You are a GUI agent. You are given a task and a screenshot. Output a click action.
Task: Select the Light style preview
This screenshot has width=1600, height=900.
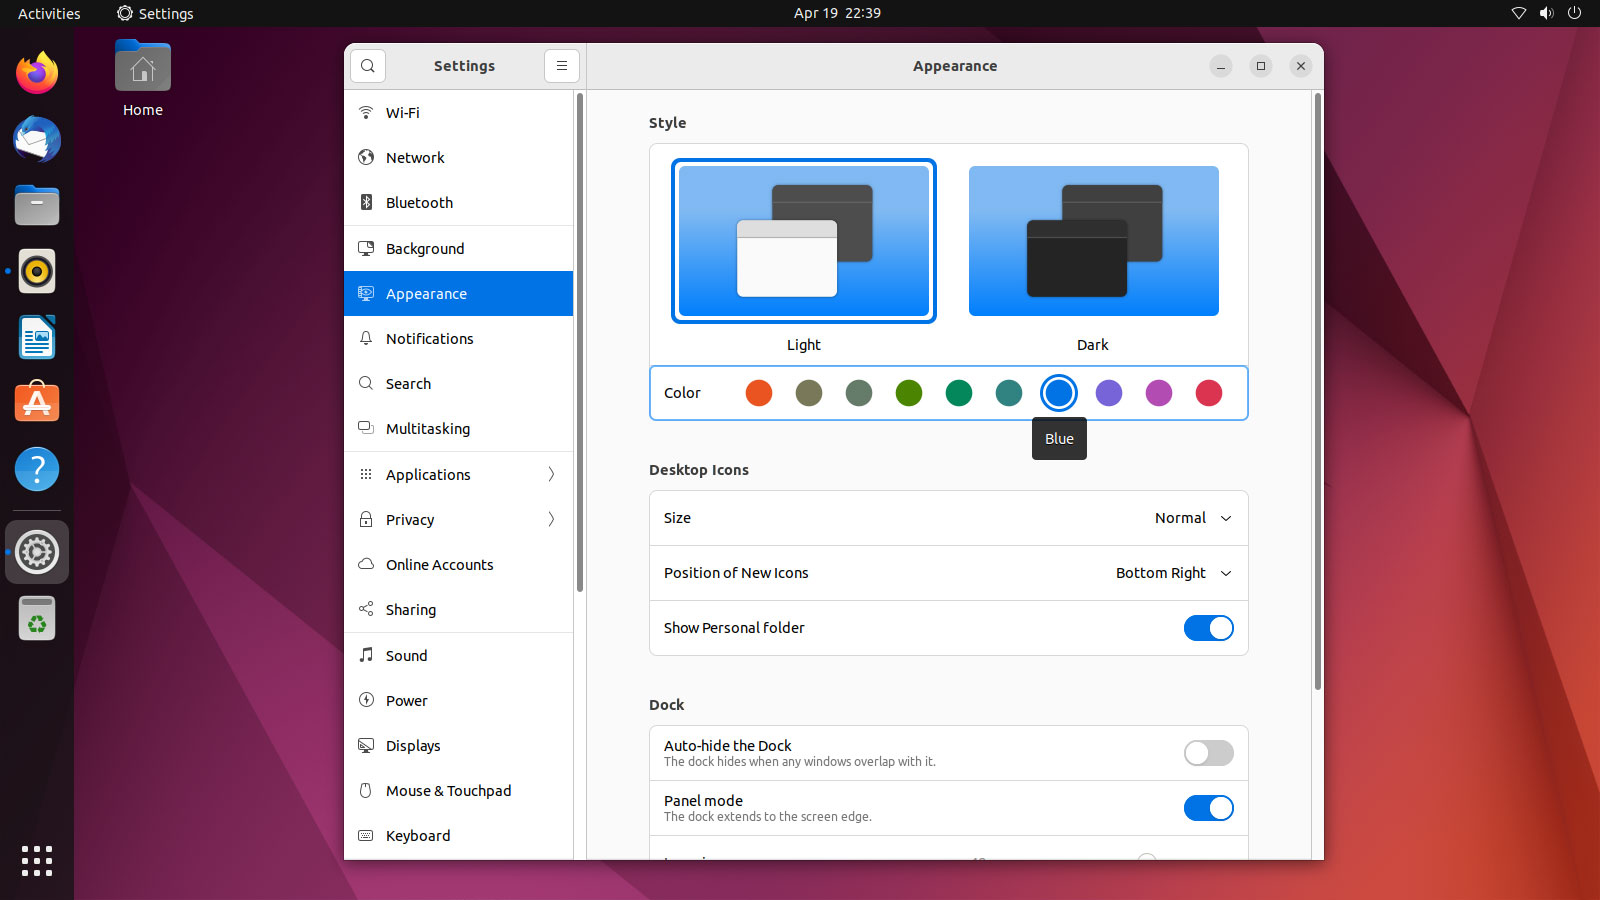[803, 240]
